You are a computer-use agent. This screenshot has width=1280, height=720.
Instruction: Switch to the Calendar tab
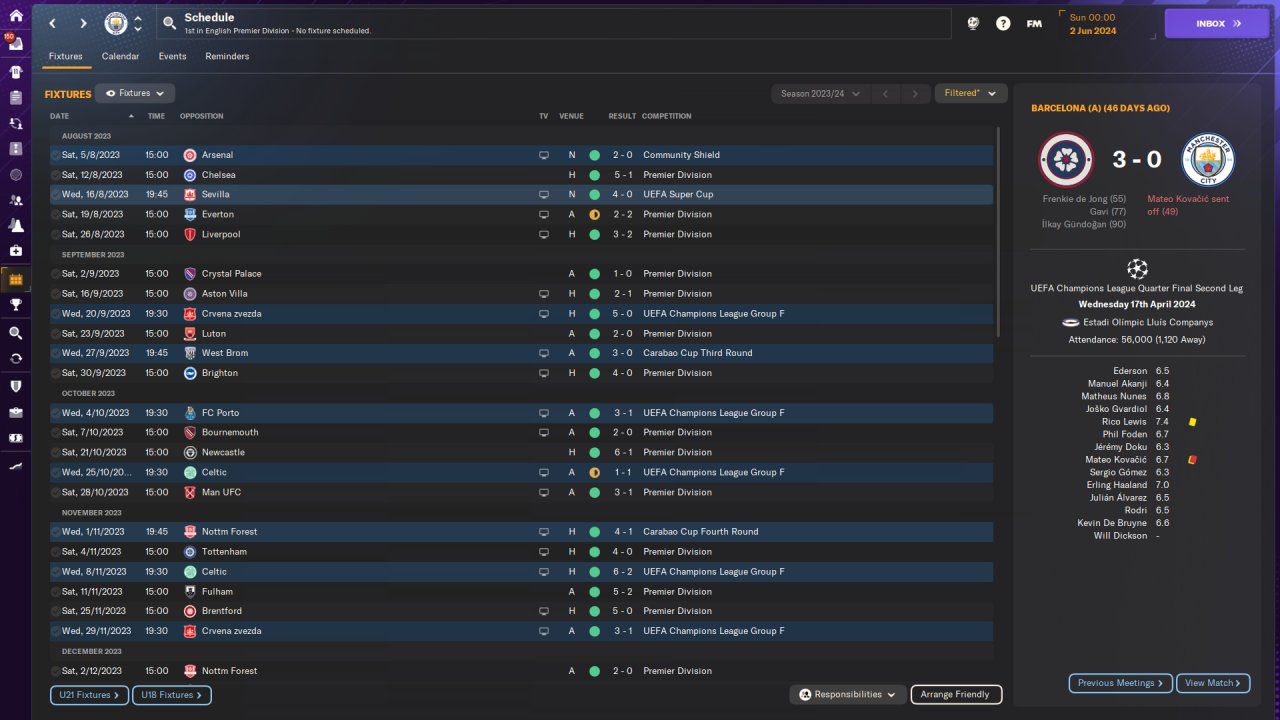tap(121, 56)
